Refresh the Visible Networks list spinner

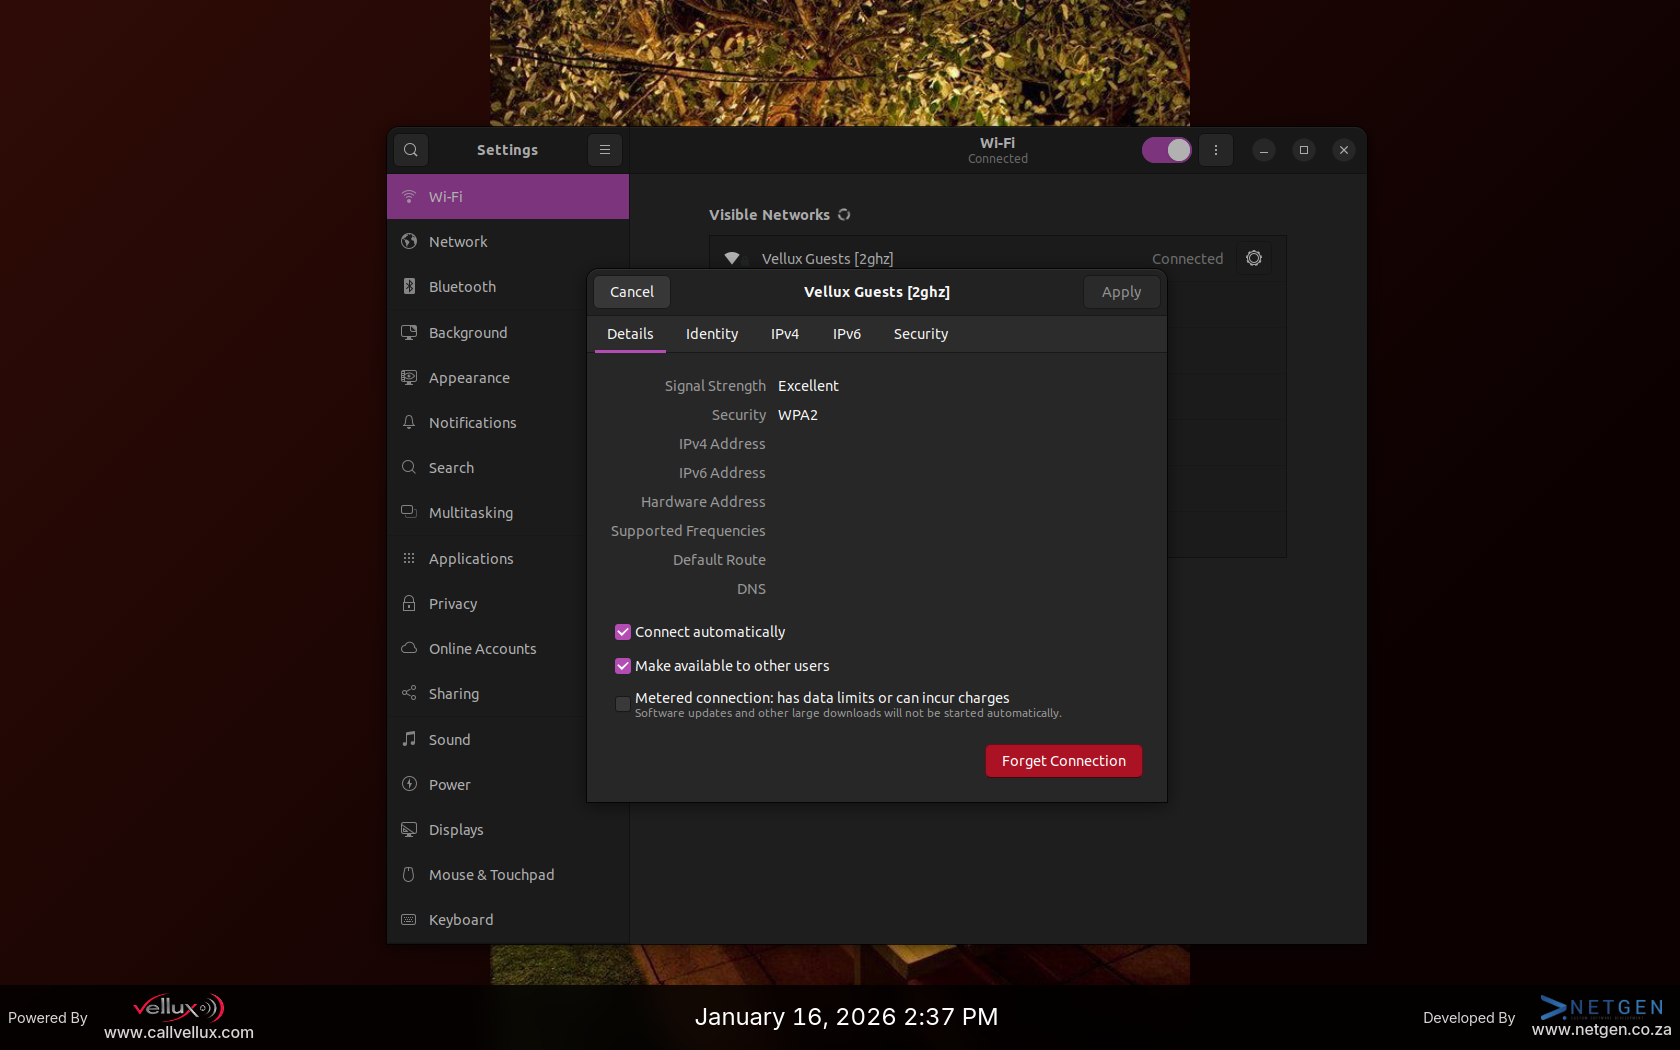pyautogui.click(x=844, y=215)
